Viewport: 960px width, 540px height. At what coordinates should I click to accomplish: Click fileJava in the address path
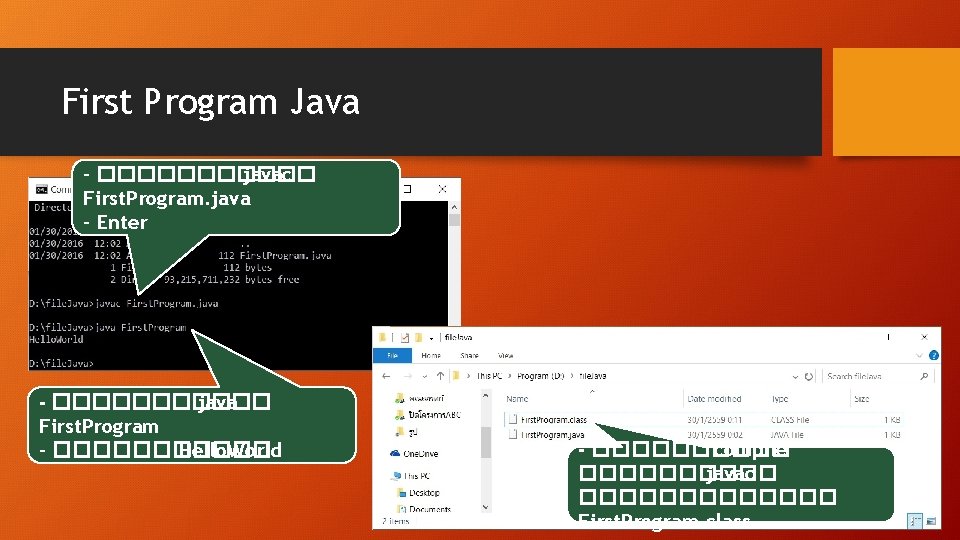click(593, 376)
